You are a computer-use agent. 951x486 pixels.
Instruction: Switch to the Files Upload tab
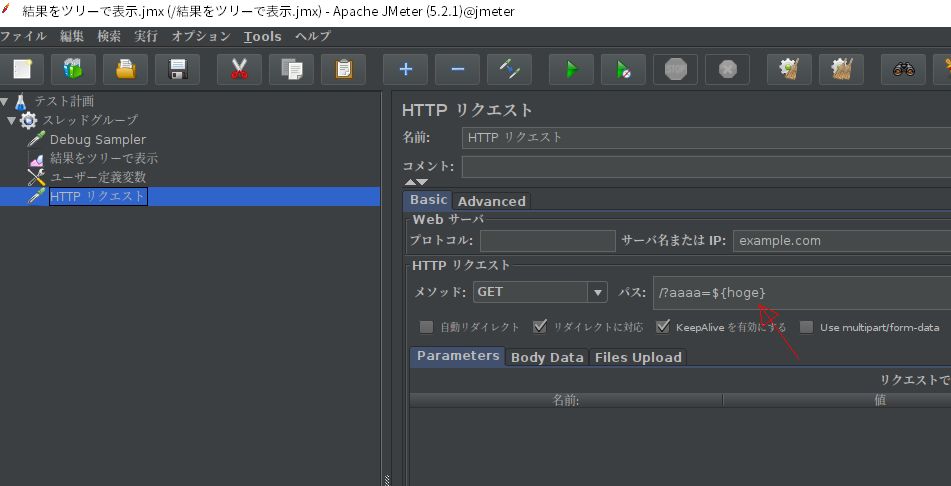point(638,357)
